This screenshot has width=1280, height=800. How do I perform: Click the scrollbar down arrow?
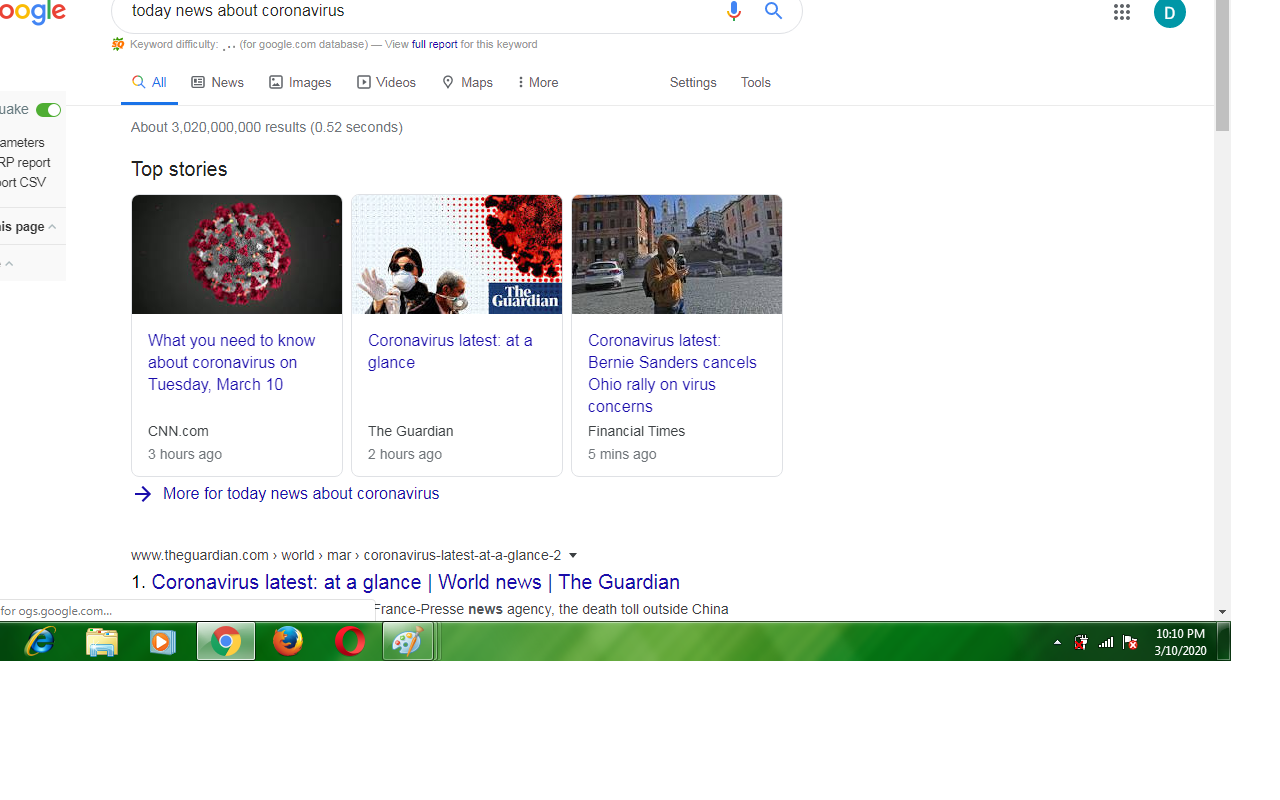click(x=1222, y=612)
